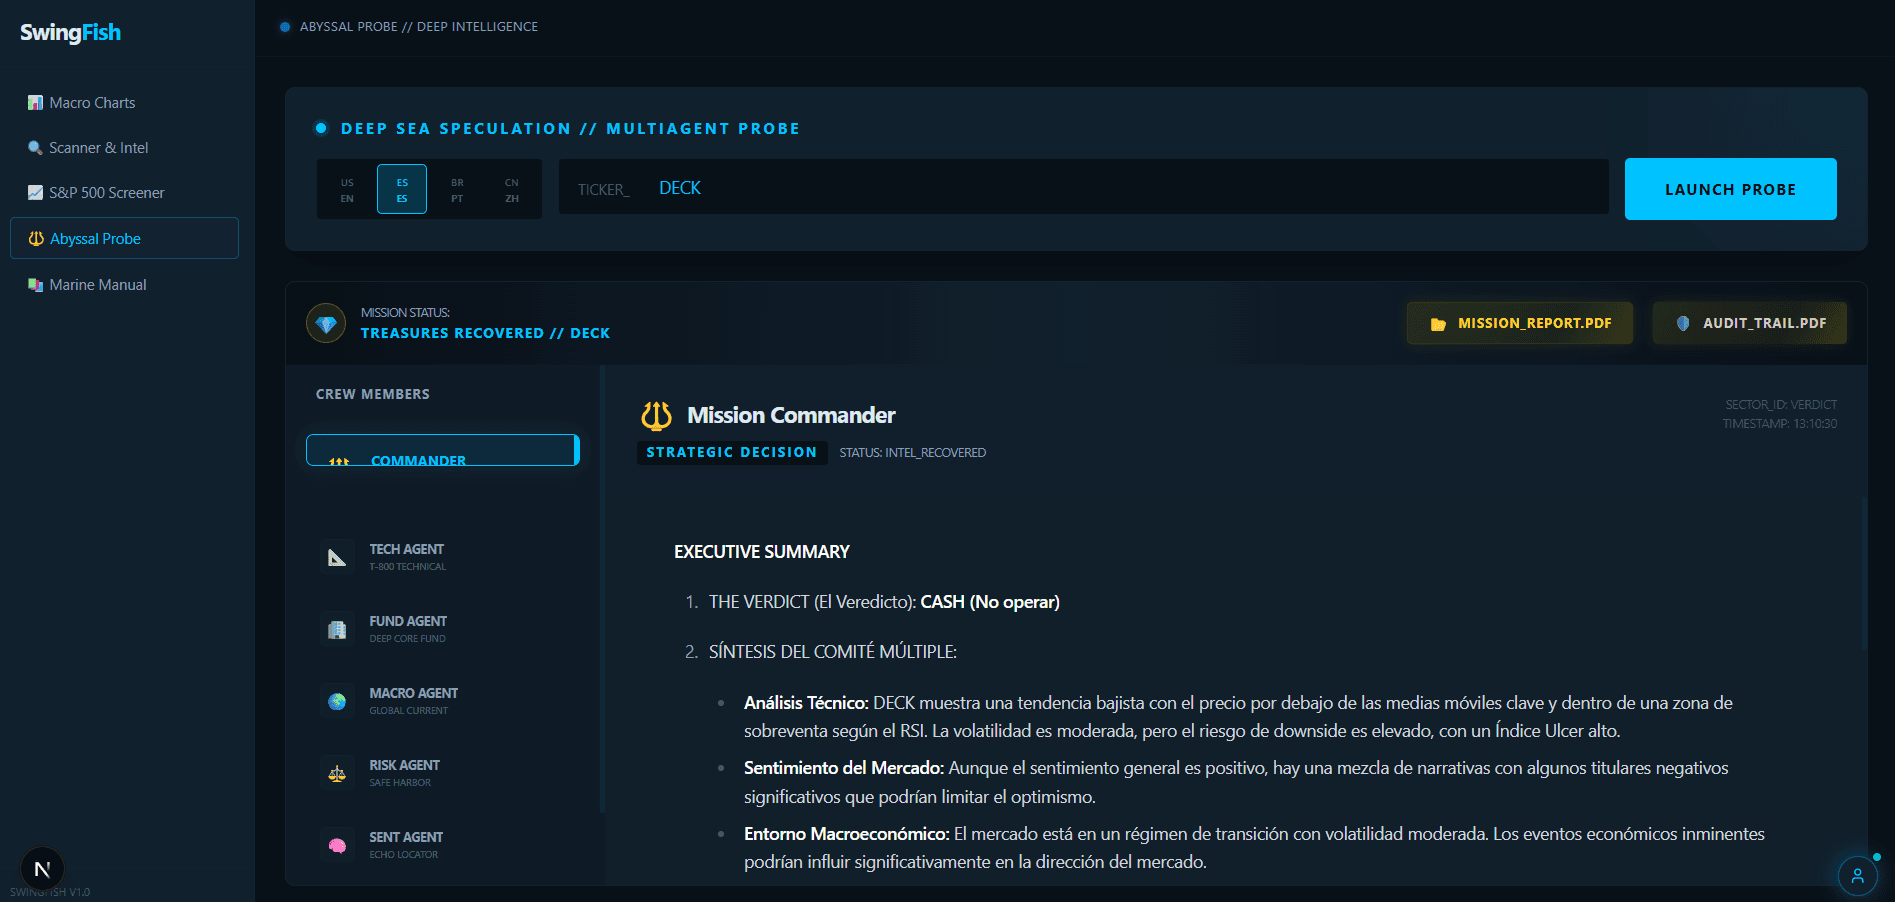1895x902 pixels.
Task: Click the Tech Agent ruler icon
Action: point(337,557)
